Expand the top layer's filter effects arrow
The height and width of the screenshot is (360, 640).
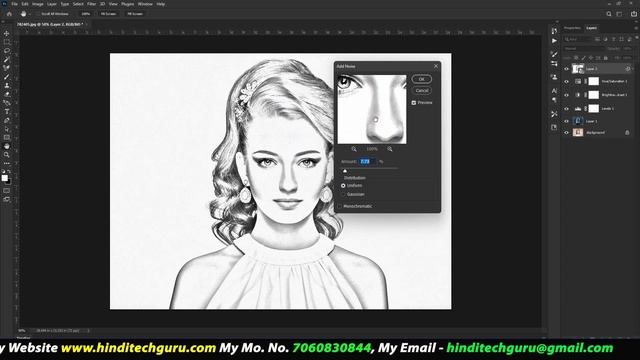click(x=633, y=69)
